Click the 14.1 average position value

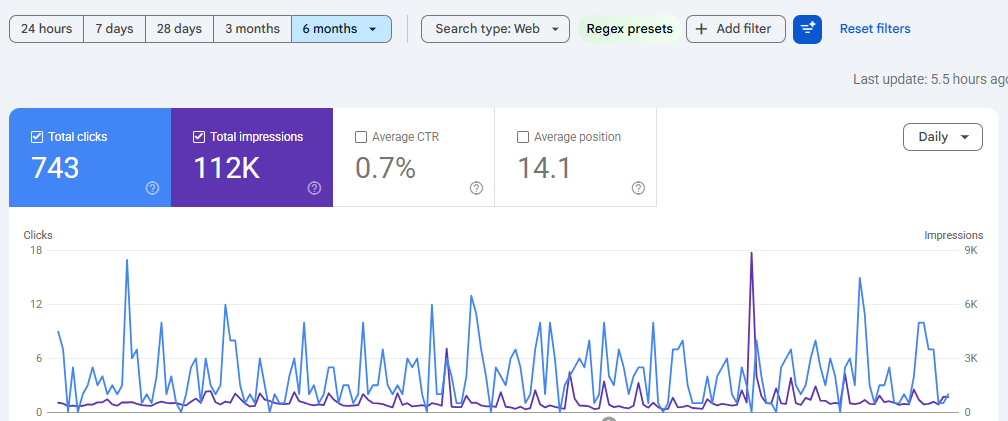(x=544, y=168)
